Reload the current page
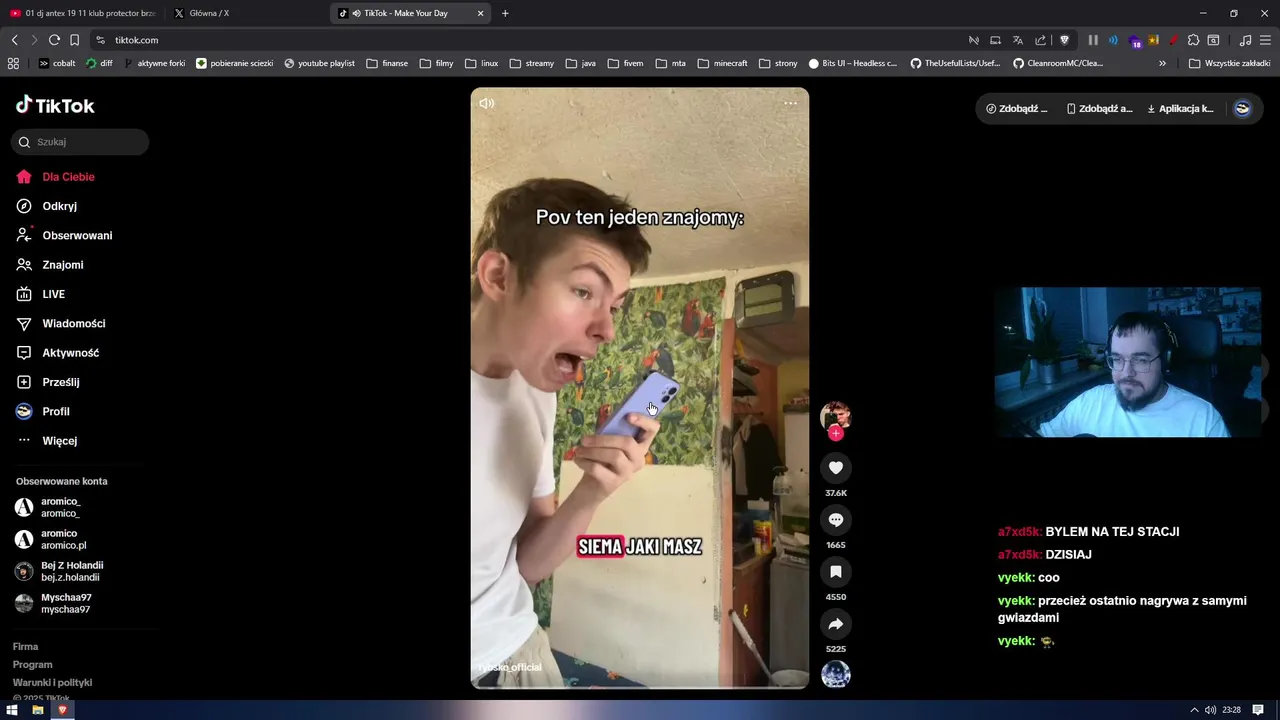This screenshot has height=720, width=1280. 54,40
